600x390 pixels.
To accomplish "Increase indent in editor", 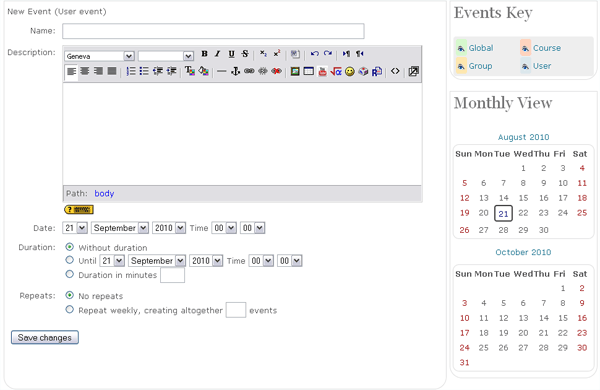I will coord(171,72).
